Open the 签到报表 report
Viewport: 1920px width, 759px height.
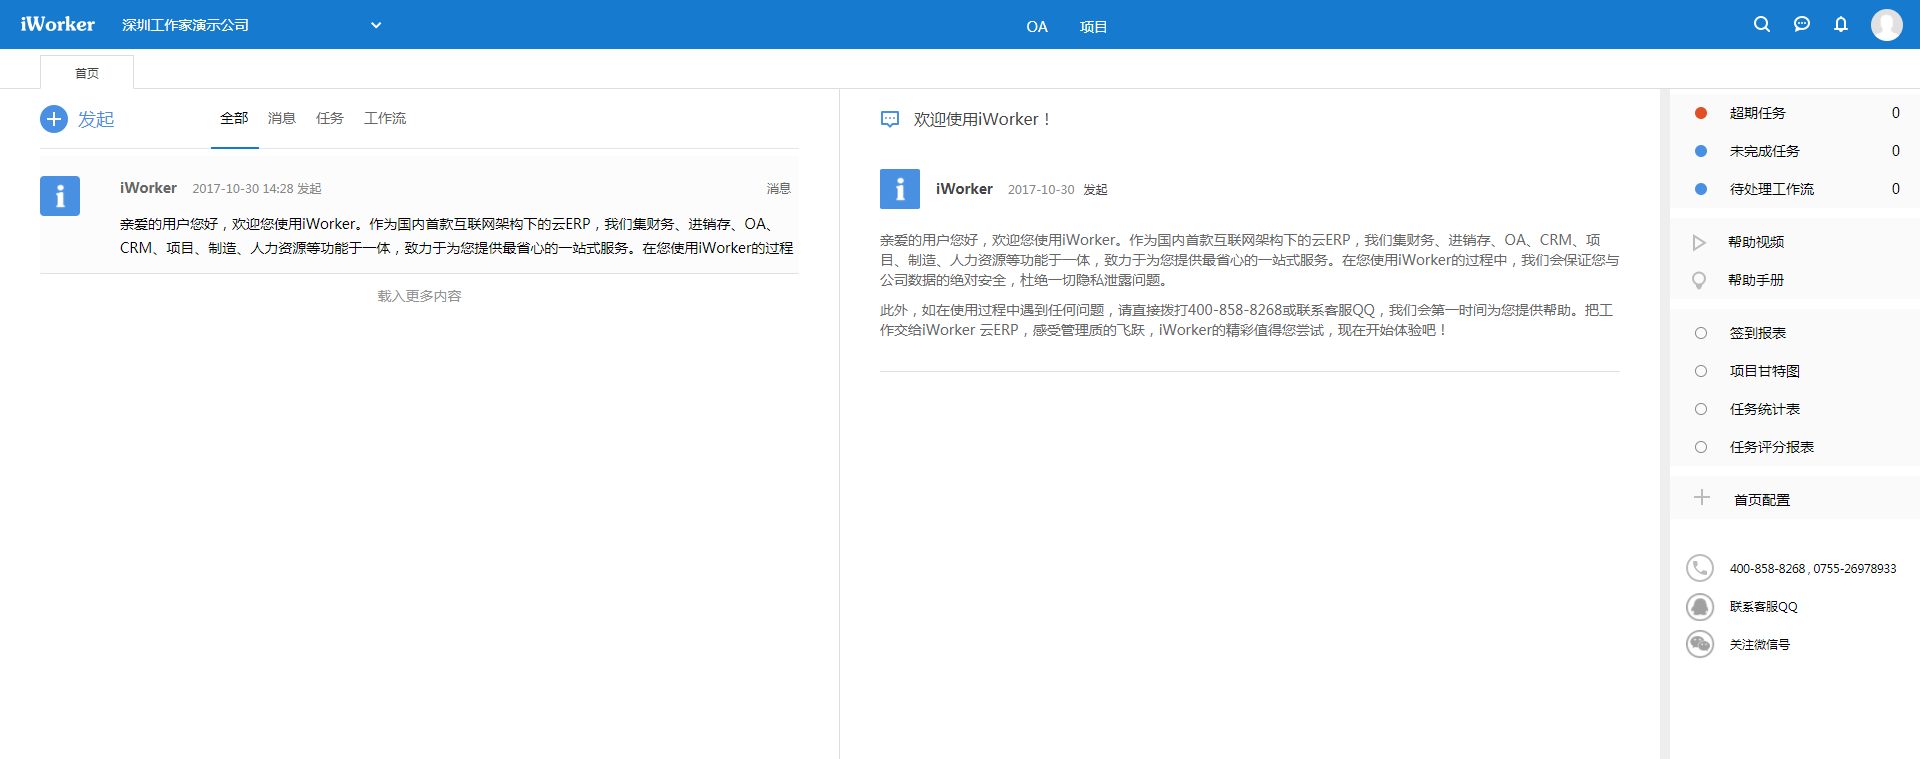click(1758, 333)
